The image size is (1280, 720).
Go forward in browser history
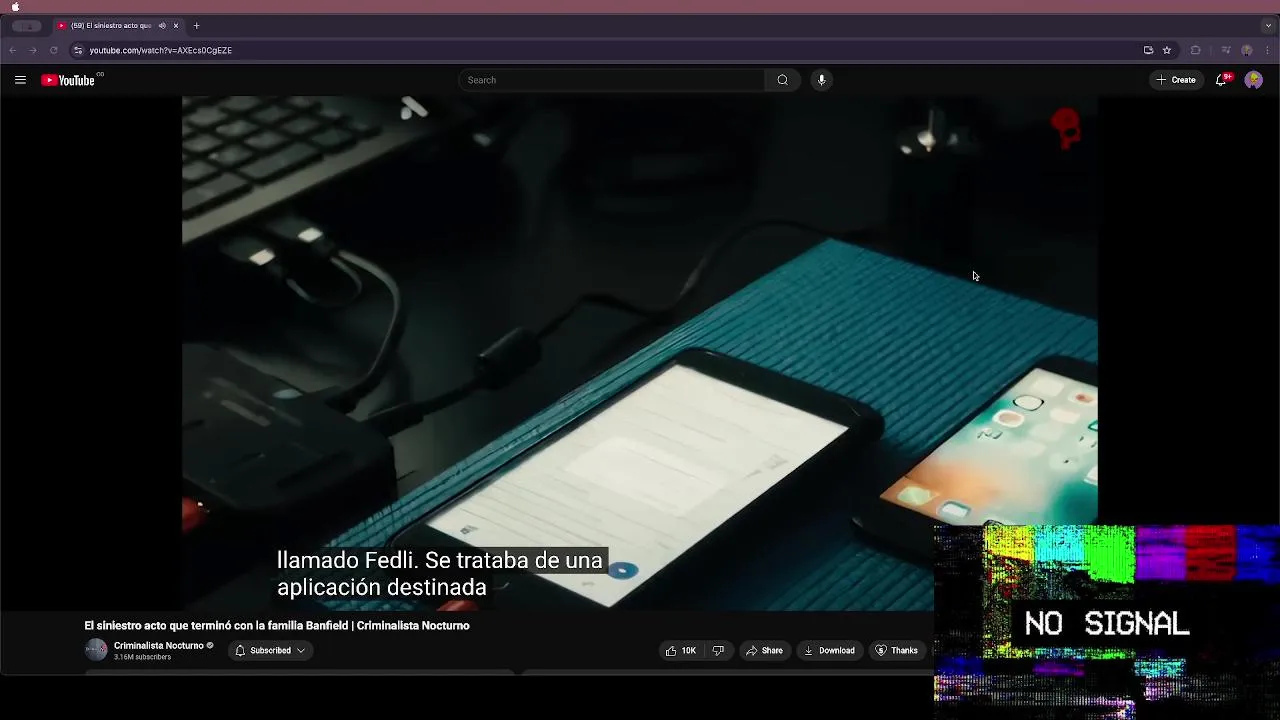[x=33, y=50]
